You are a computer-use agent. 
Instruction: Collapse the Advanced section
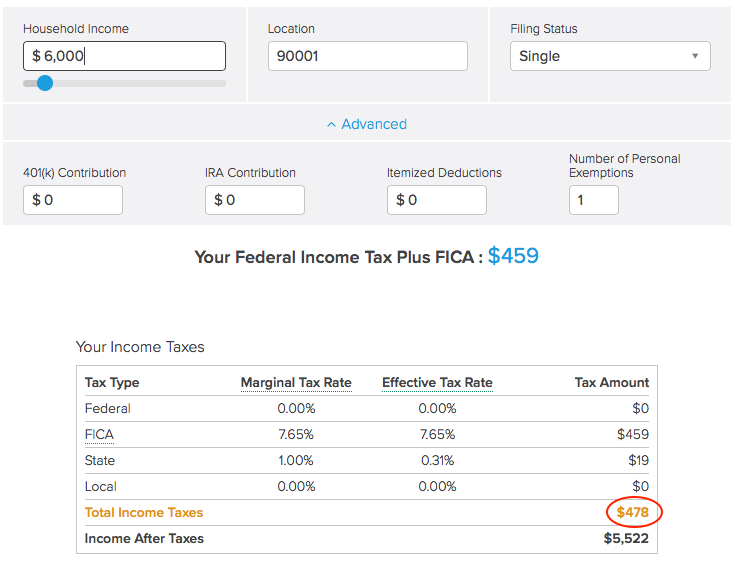coord(367,124)
